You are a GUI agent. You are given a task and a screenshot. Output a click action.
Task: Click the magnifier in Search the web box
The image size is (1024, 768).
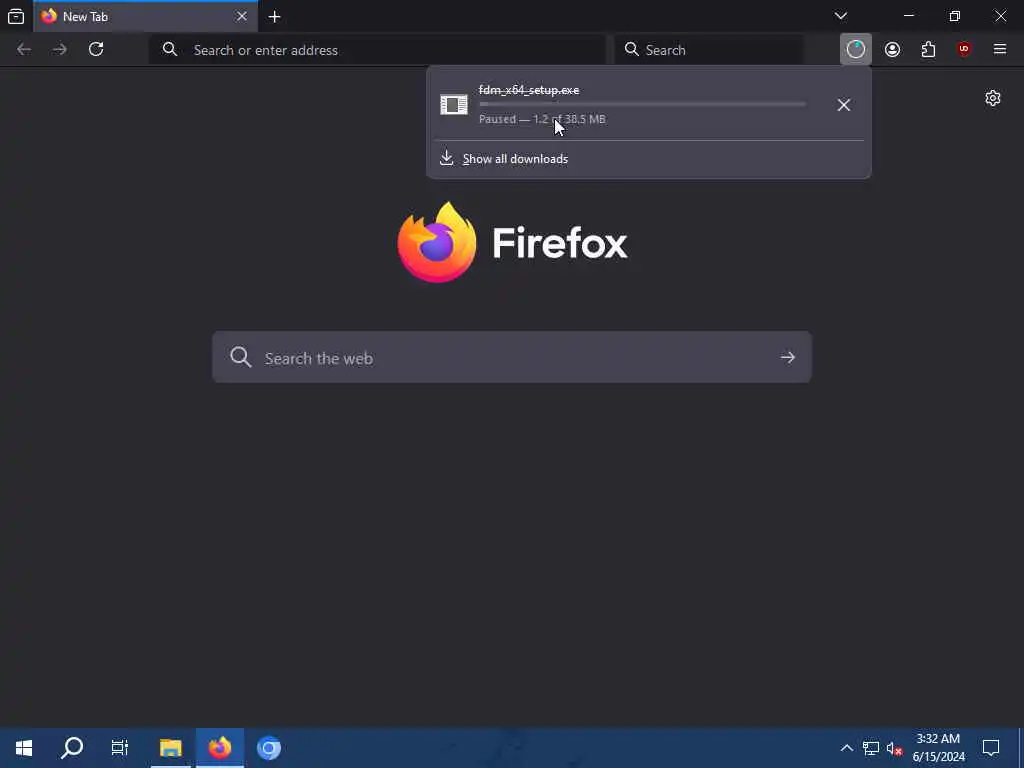pyautogui.click(x=240, y=357)
